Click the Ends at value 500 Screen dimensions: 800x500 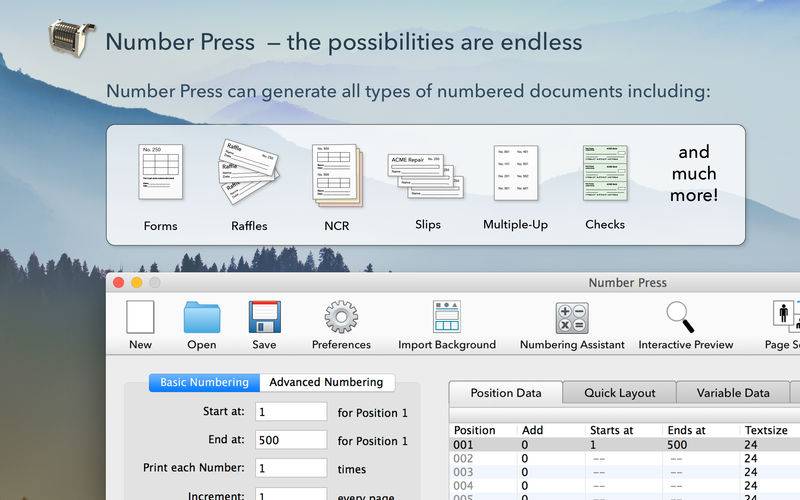coord(677,444)
